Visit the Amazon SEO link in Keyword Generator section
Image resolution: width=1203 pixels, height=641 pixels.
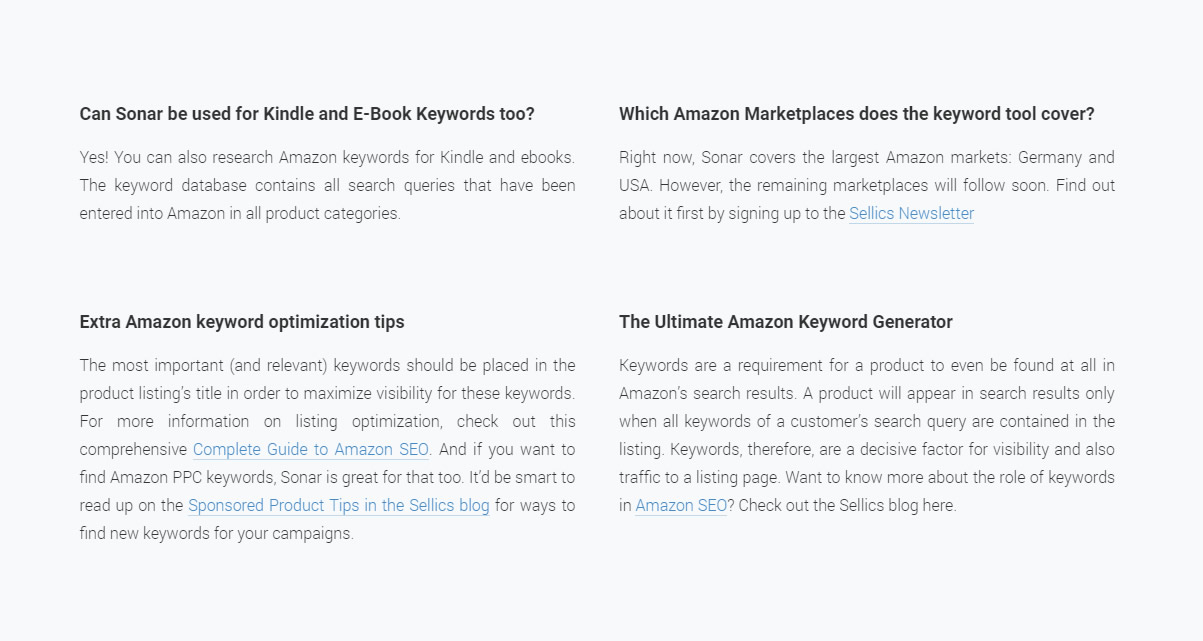(x=681, y=505)
